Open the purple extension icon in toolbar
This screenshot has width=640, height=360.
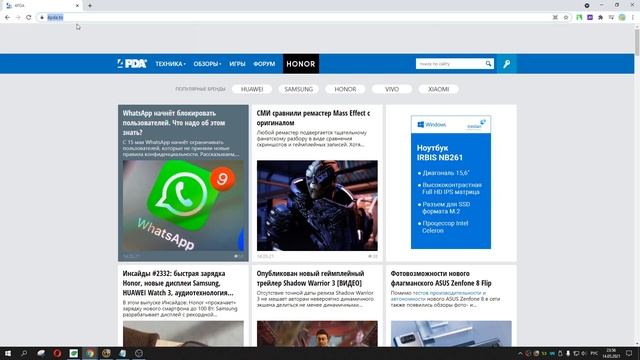click(x=590, y=17)
